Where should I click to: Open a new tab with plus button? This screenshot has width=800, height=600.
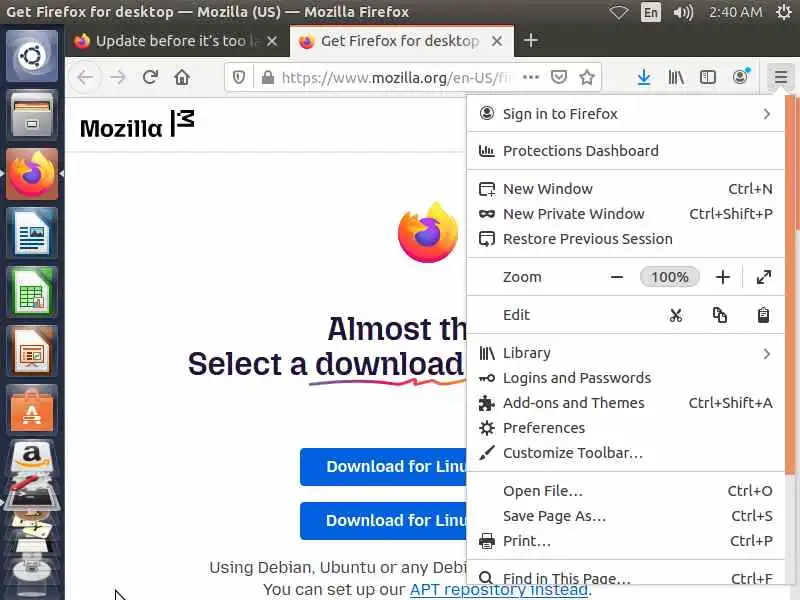click(x=531, y=40)
